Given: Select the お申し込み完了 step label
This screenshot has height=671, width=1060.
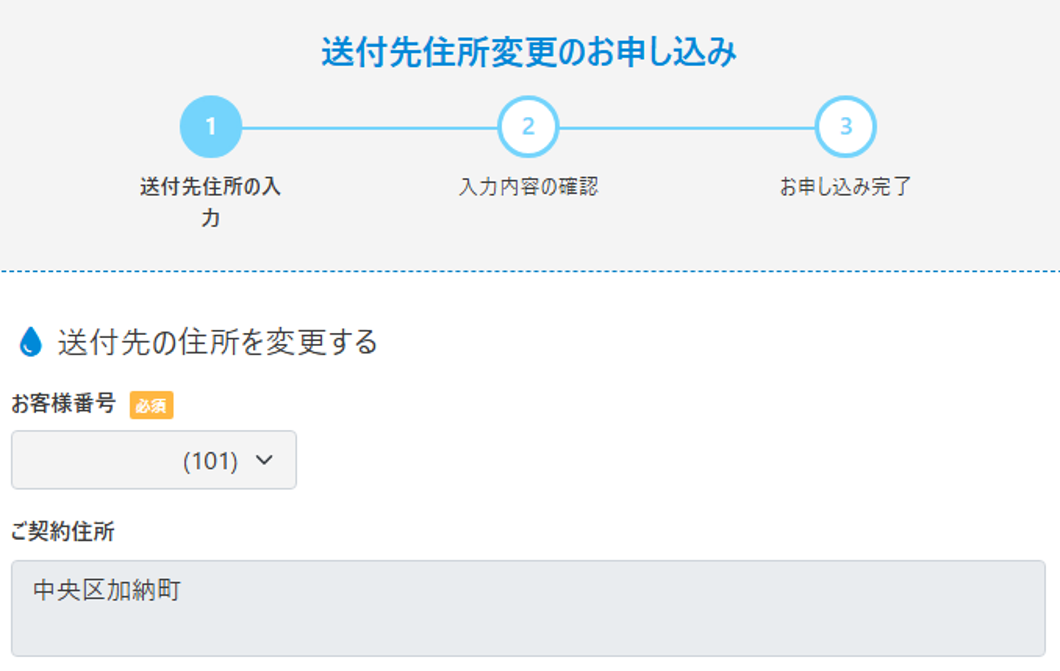Looking at the screenshot, I should pyautogui.click(x=846, y=187).
